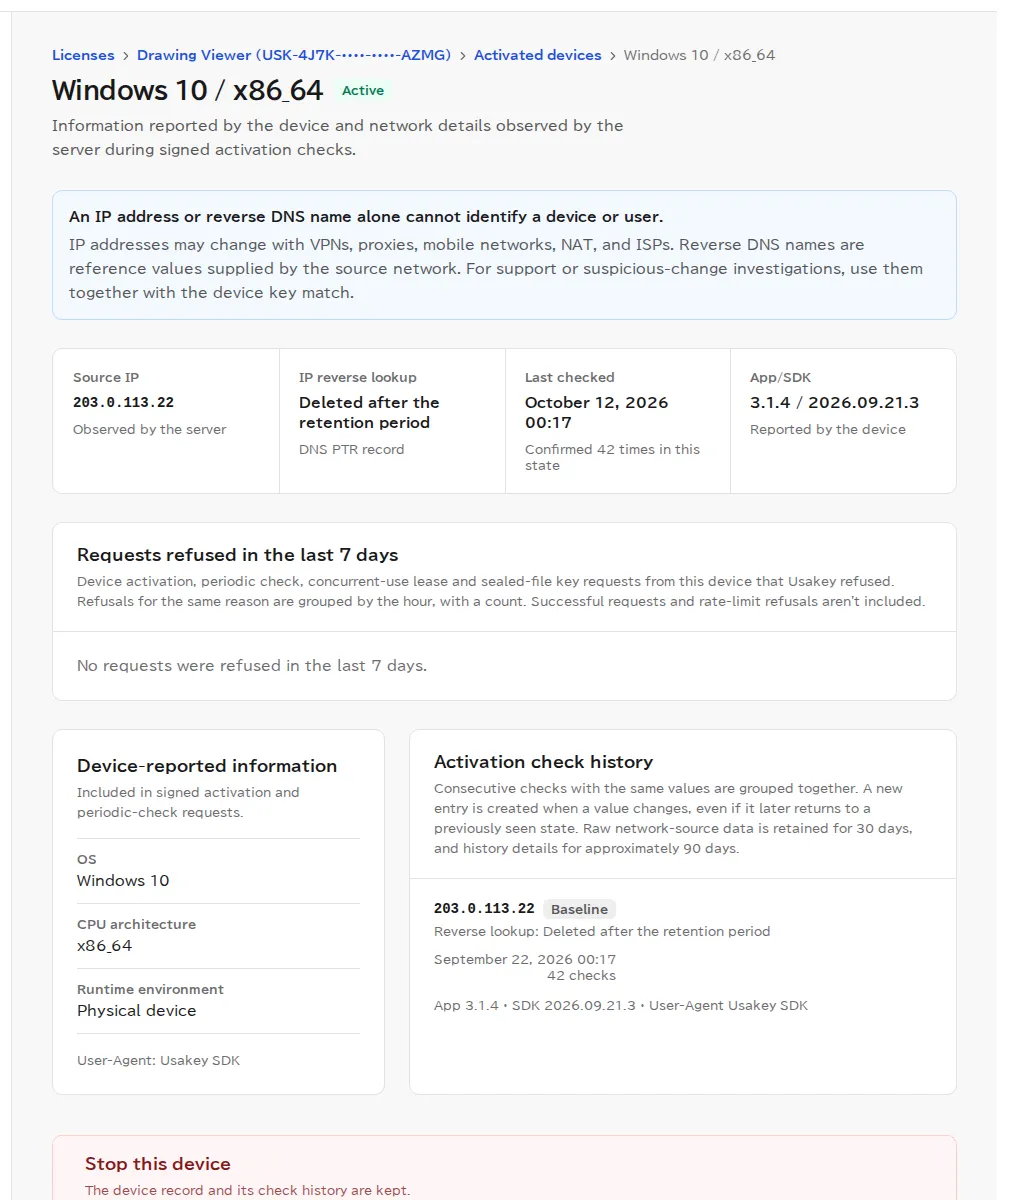Click Runtime environment value Physical device

coord(137,1011)
